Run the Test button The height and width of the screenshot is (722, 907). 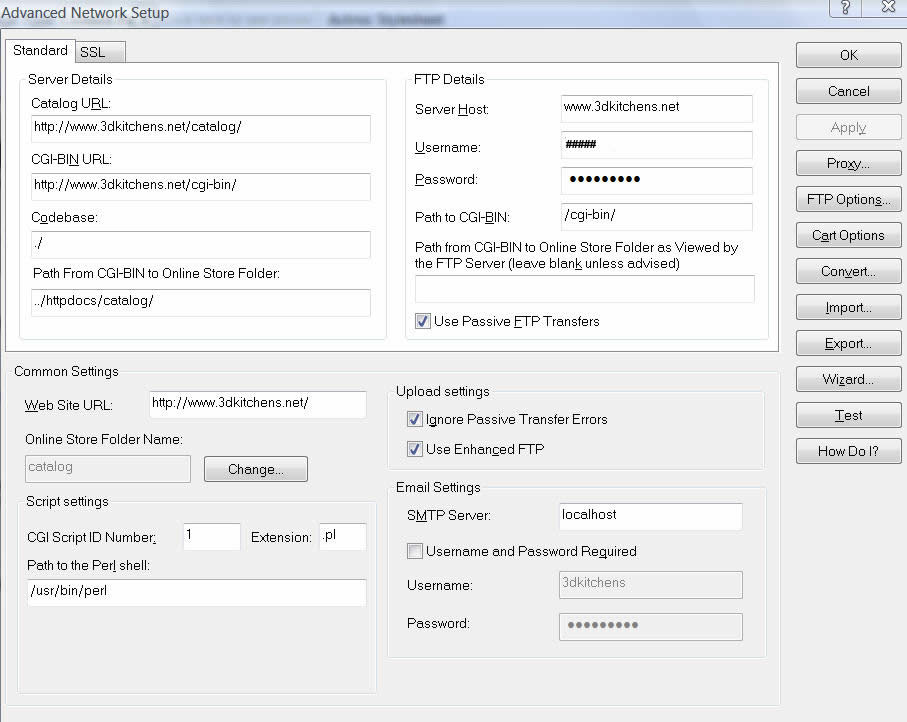pyautogui.click(x=848, y=415)
